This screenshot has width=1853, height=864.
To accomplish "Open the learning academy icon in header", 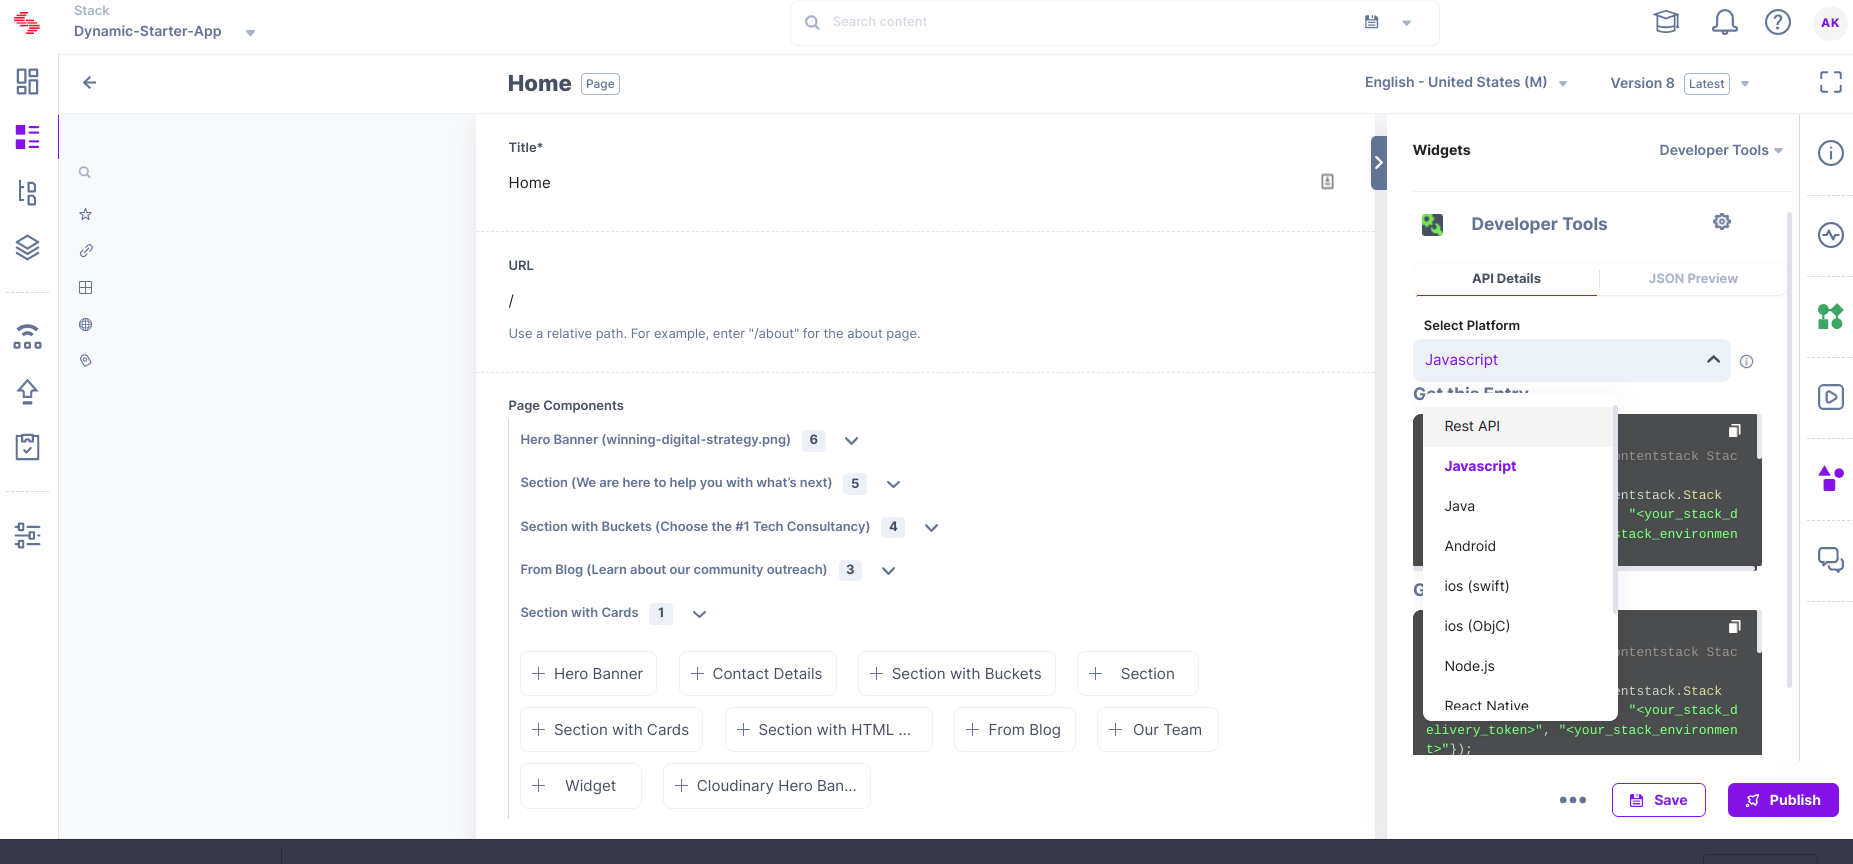I will pos(1667,22).
